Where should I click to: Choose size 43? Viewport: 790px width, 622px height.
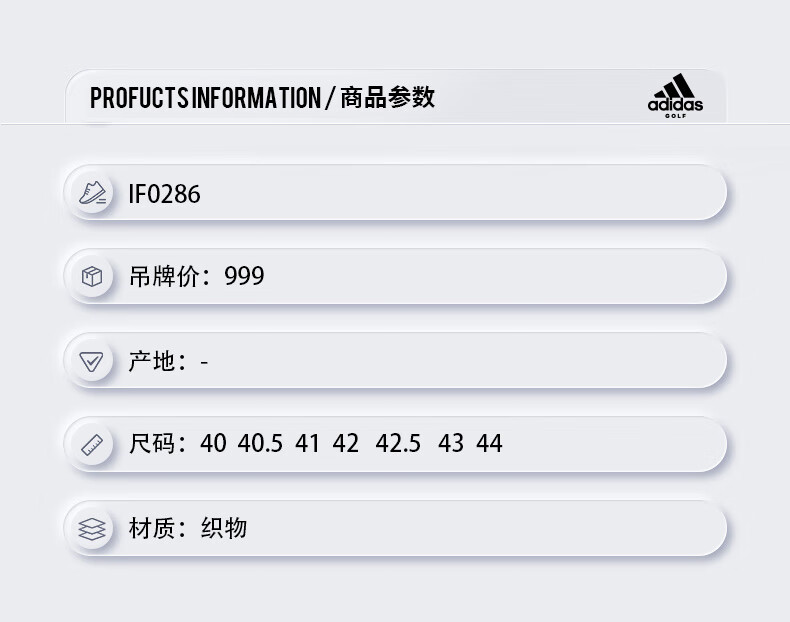tap(451, 444)
